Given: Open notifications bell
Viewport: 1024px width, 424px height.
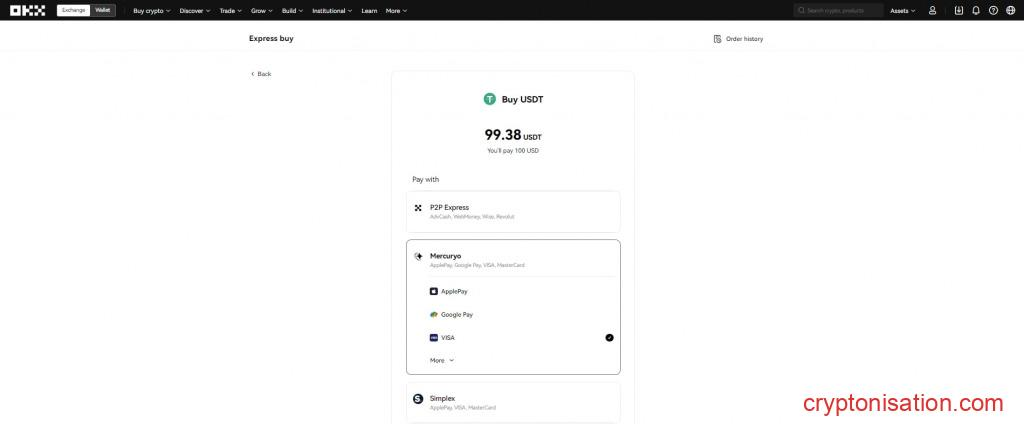Looking at the screenshot, I should pyautogui.click(x=976, y=10).
